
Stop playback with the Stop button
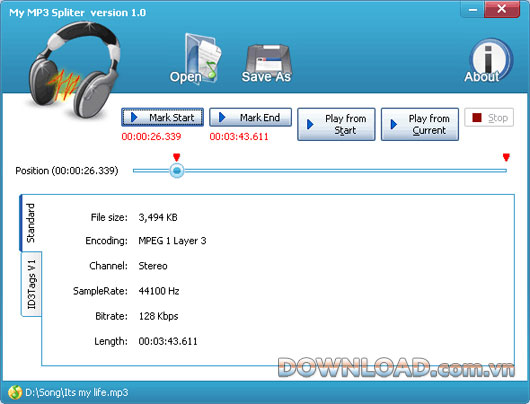pyautogui.click(x=489, y=118)
